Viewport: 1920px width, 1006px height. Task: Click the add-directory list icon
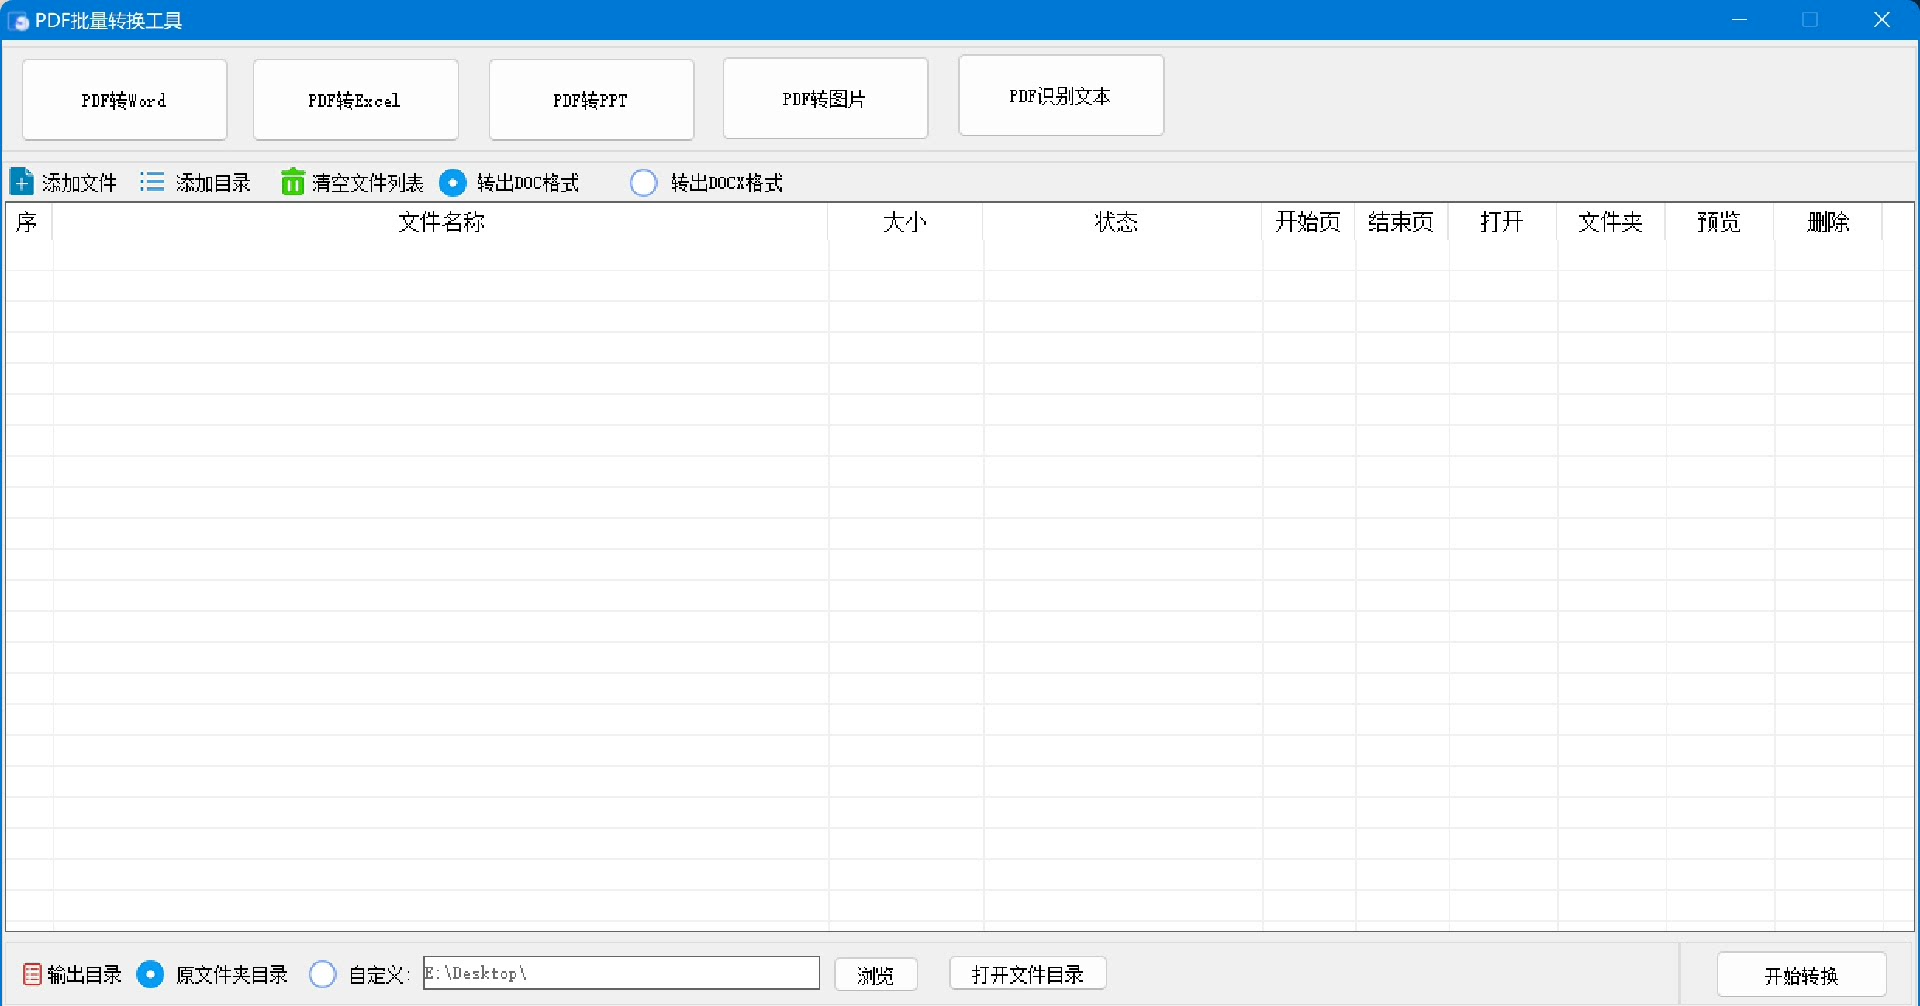152,182
